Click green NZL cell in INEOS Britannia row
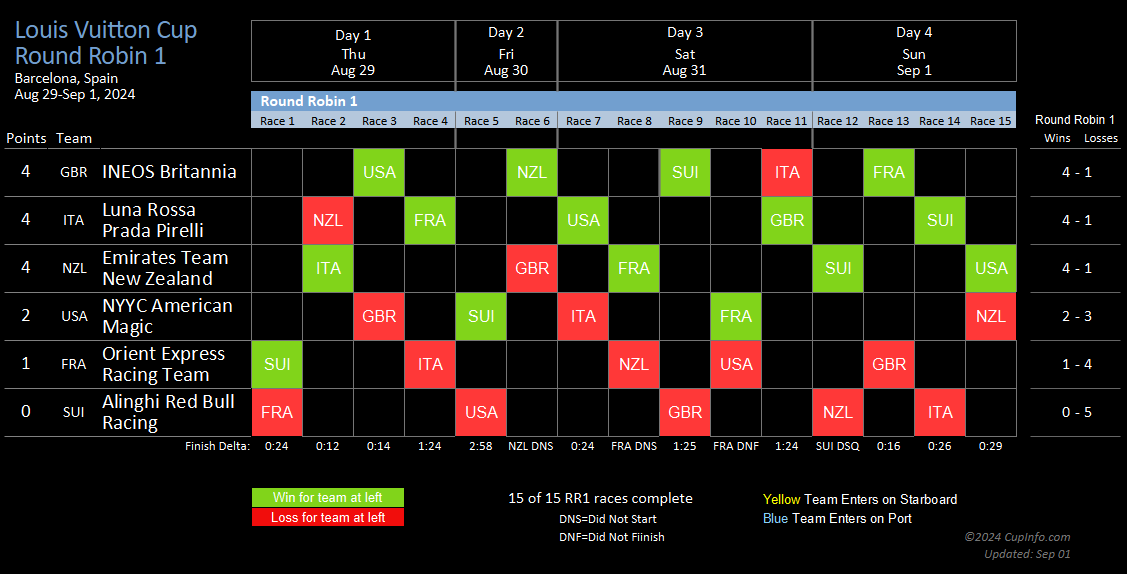1127x574 pixels. 532,172
